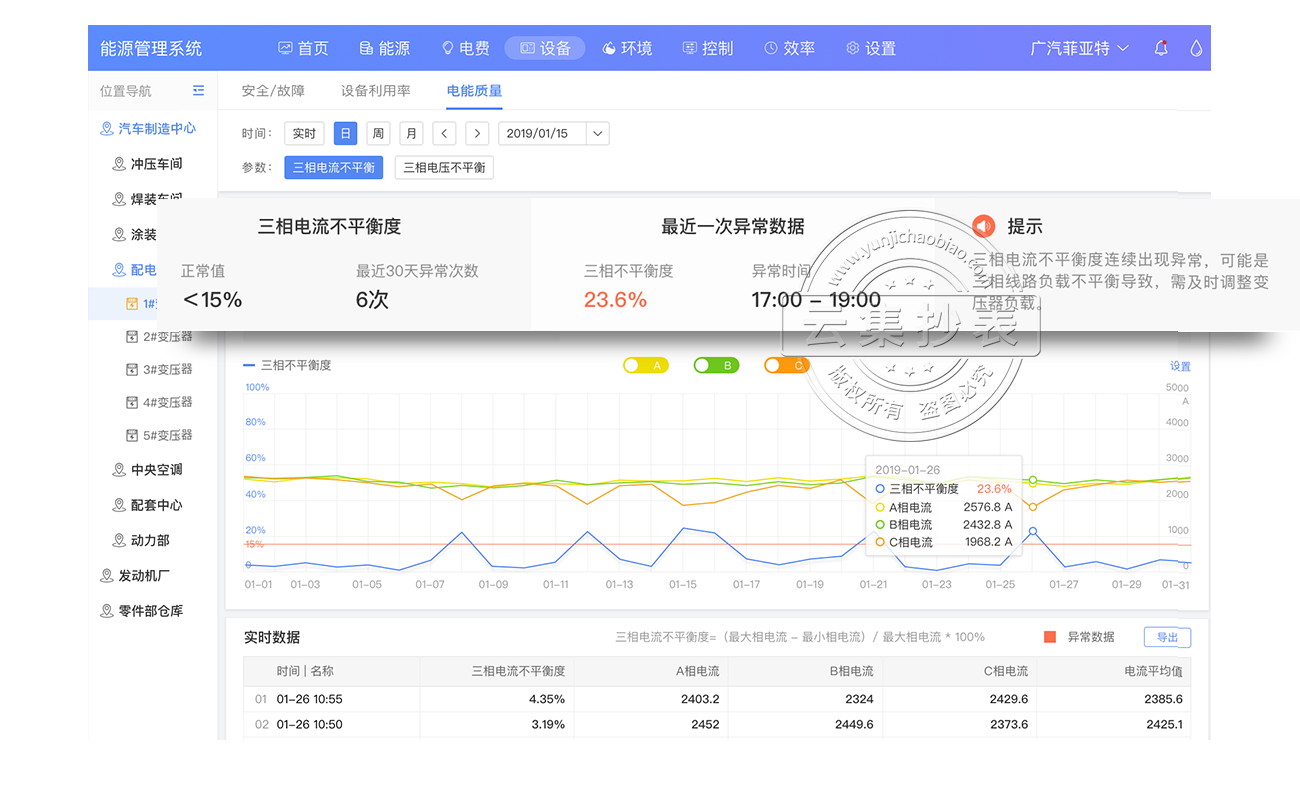Click transformer icon beside 4#变压器
The height and width of the screenshot is (799, 1300).
click(x=131, y=402)
